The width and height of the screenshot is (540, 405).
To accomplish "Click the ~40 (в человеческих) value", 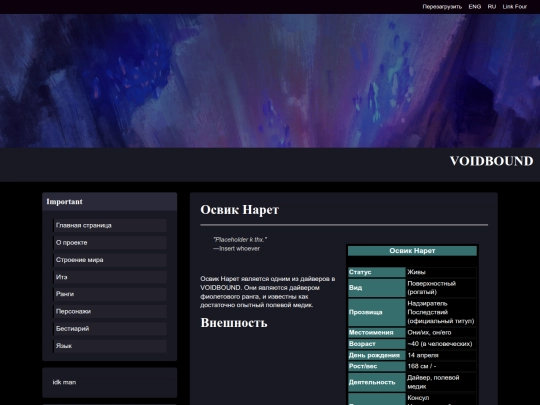I will click(441, 344).
